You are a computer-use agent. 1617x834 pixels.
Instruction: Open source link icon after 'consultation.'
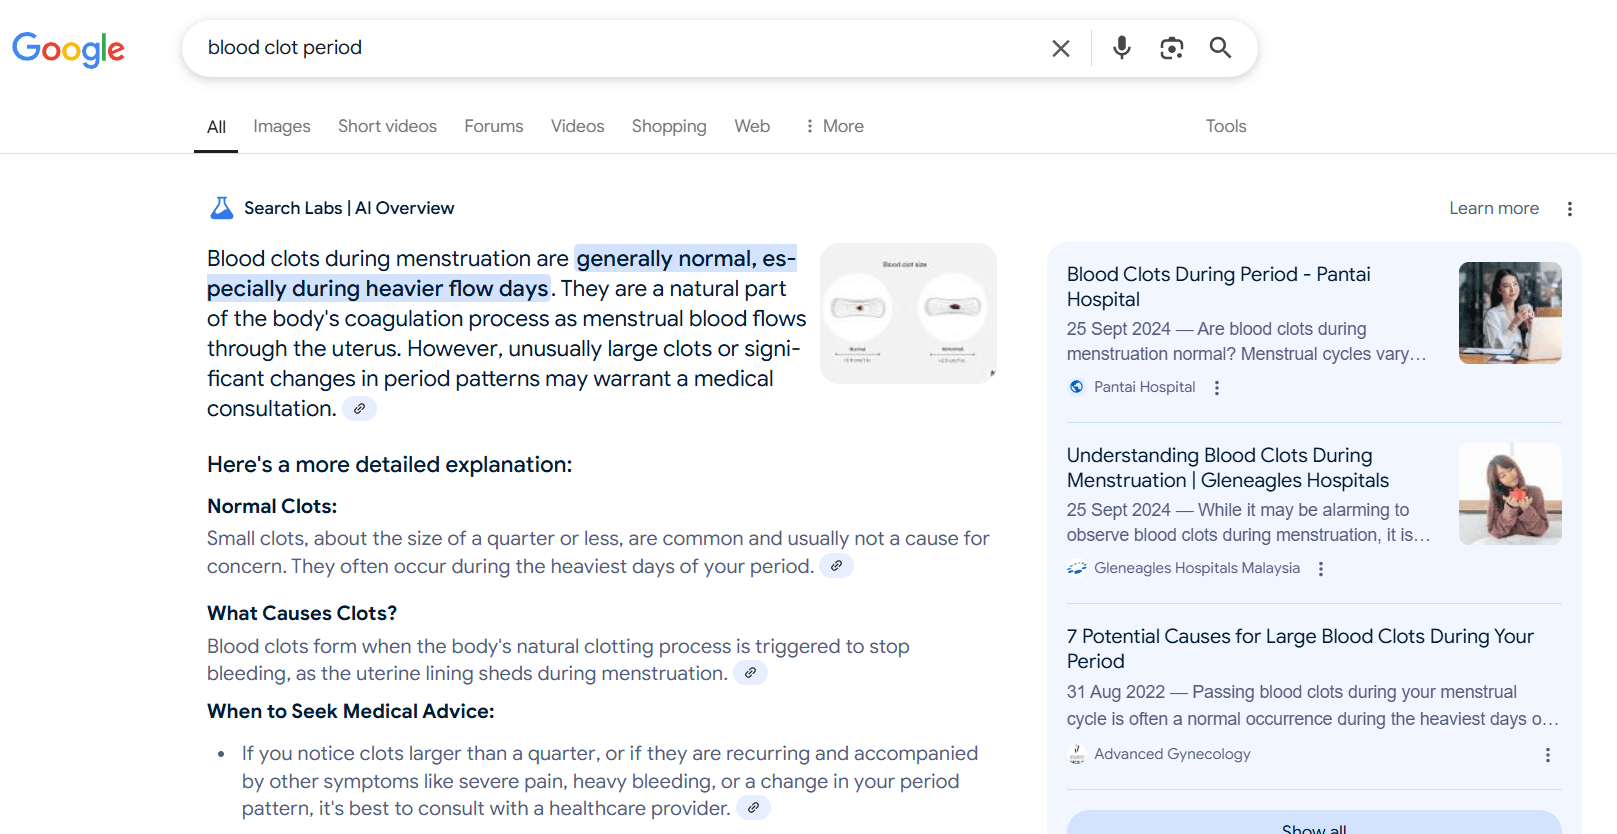359,409
